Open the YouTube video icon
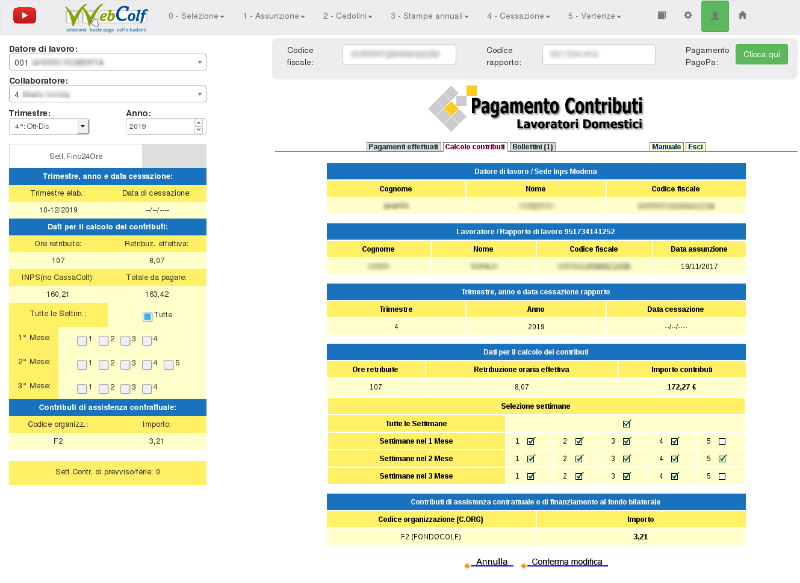Screen dimensions: 800x583 [x=22, y=15]
